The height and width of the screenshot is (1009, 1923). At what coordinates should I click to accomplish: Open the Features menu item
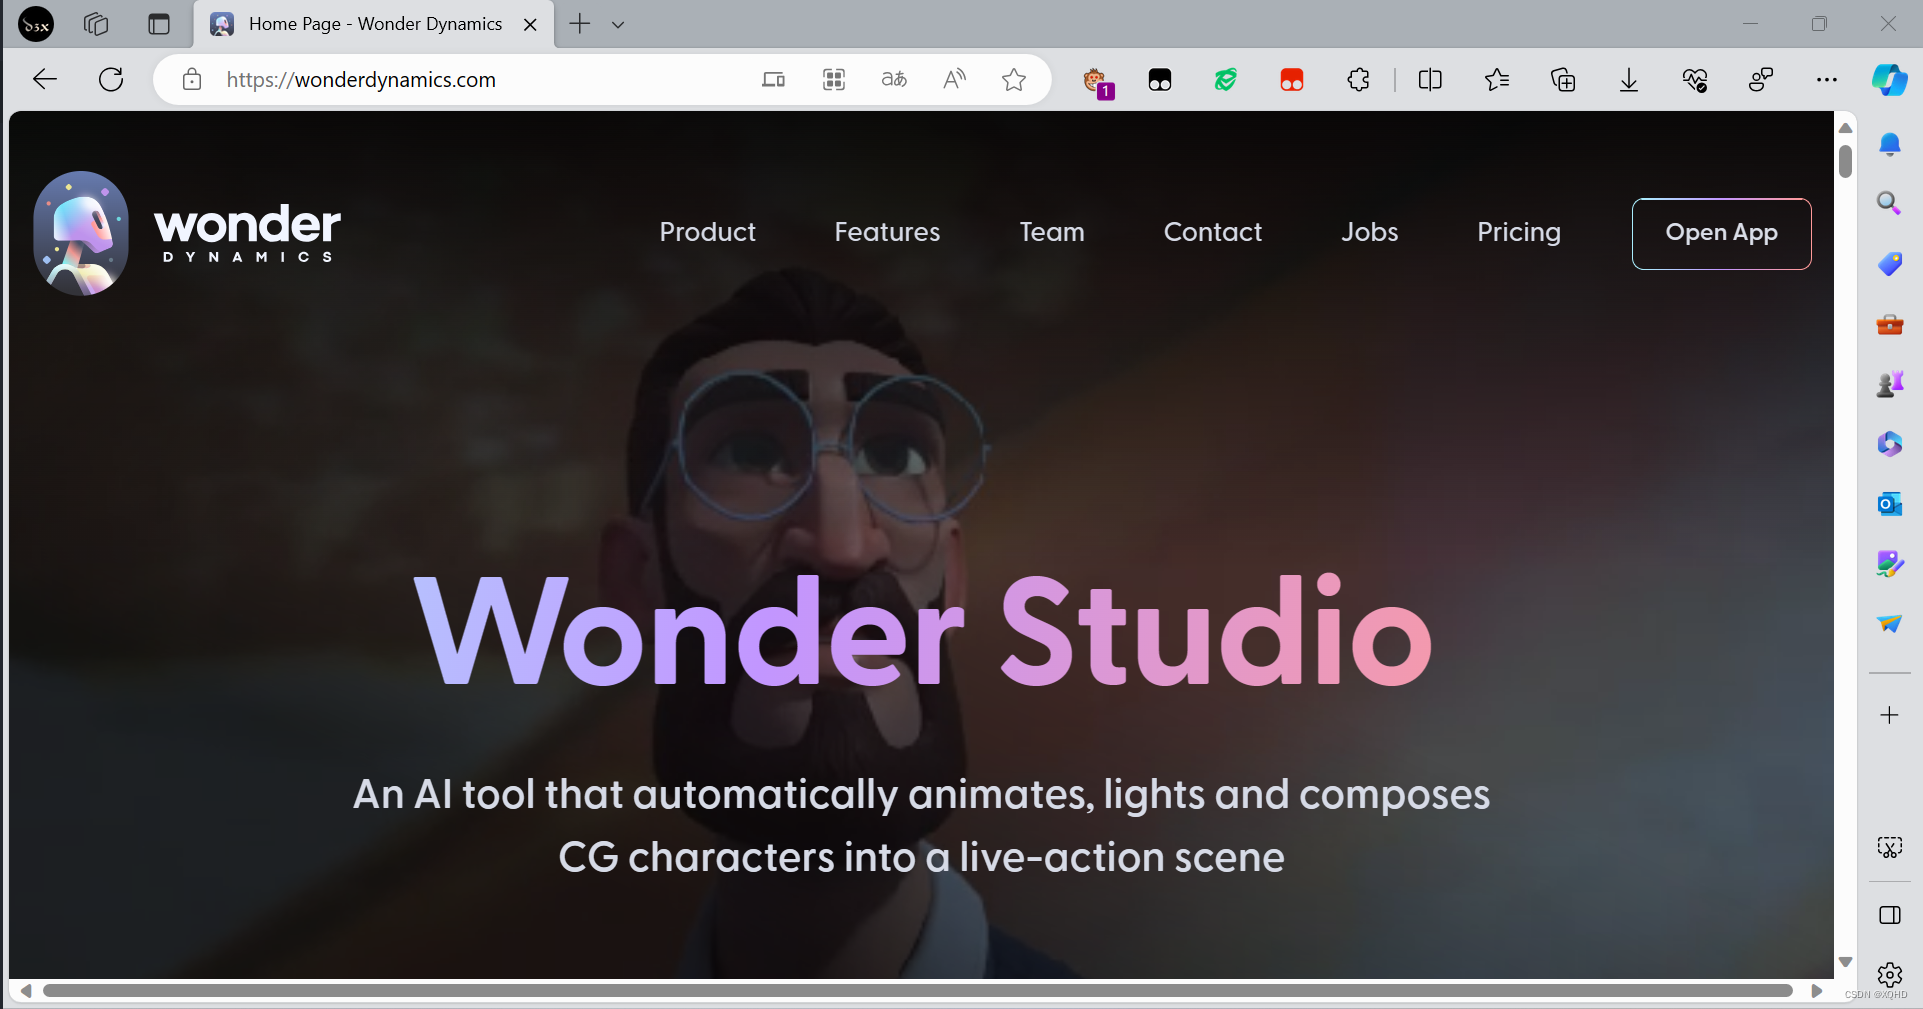click(887, 232)
